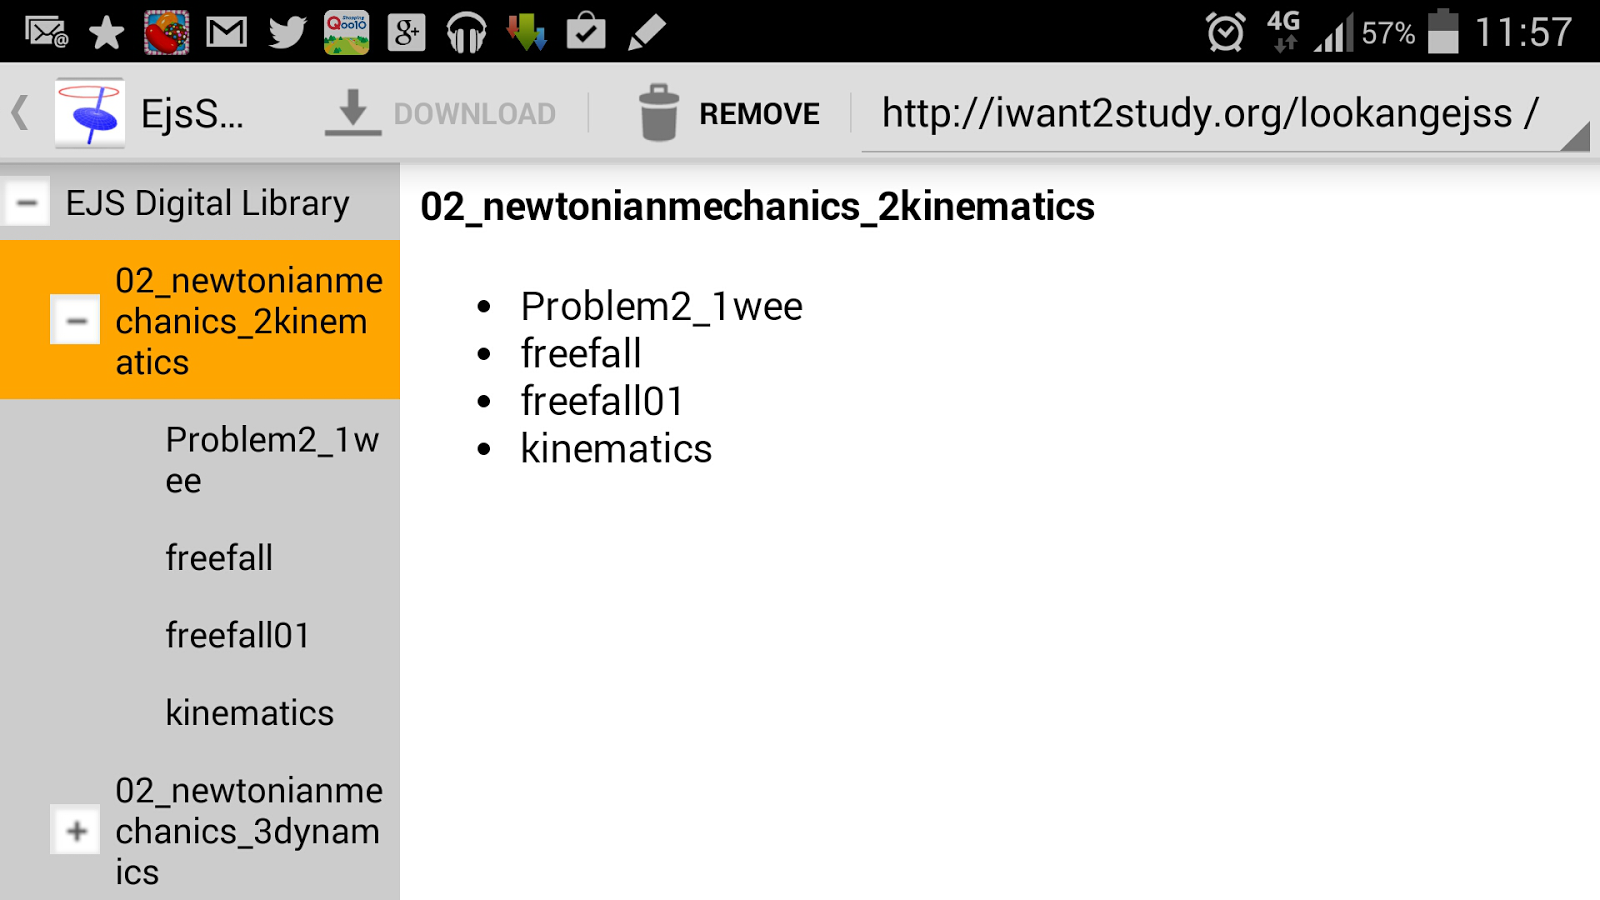Open the Twitter notification icon
This screenshot has height=900, width=1600.
[x=287, y=31]
